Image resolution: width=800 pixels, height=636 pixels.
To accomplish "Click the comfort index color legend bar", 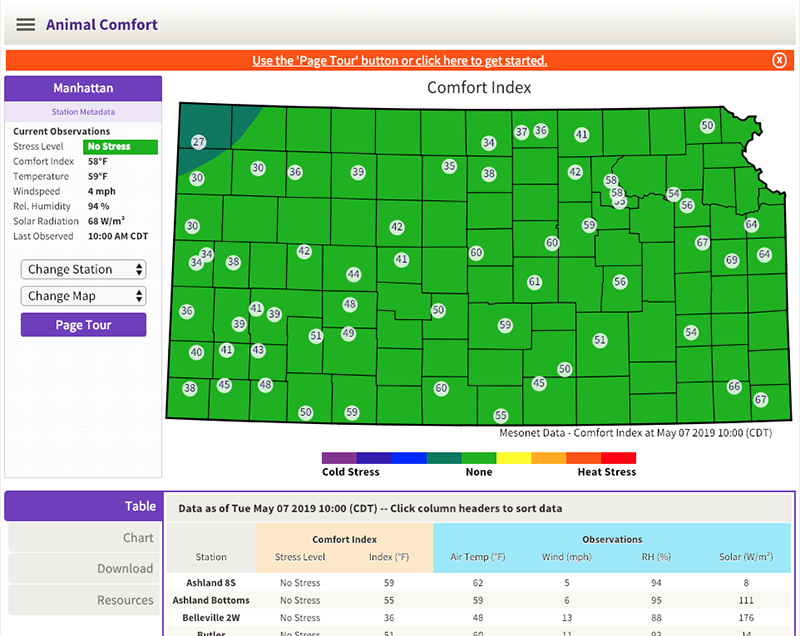I will (x=479, y=455).
